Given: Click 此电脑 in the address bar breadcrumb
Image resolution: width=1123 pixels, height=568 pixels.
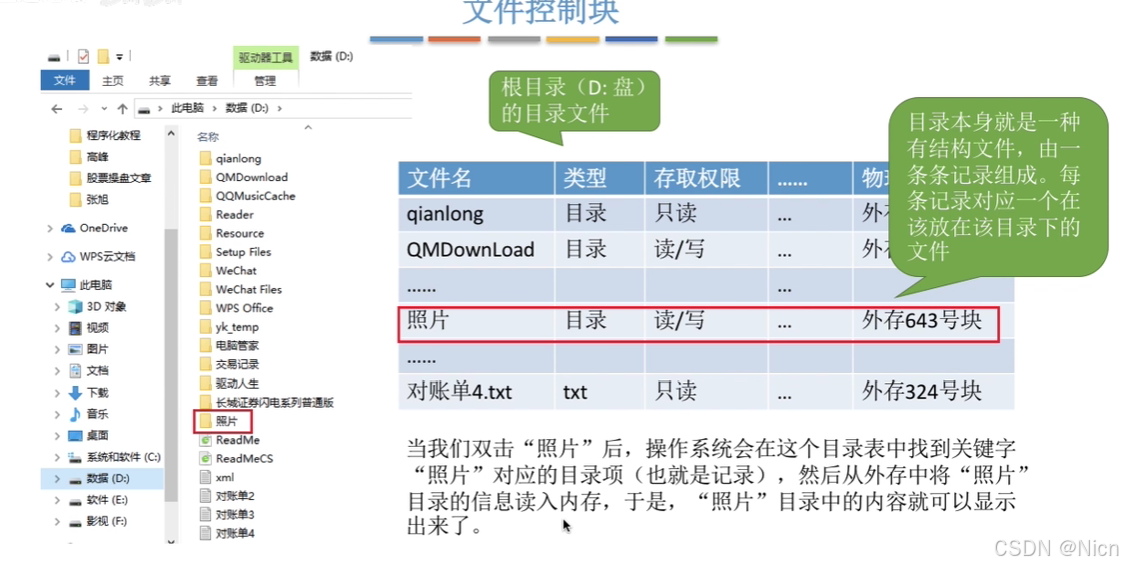Looking at the screenshot, I should 188,108.
